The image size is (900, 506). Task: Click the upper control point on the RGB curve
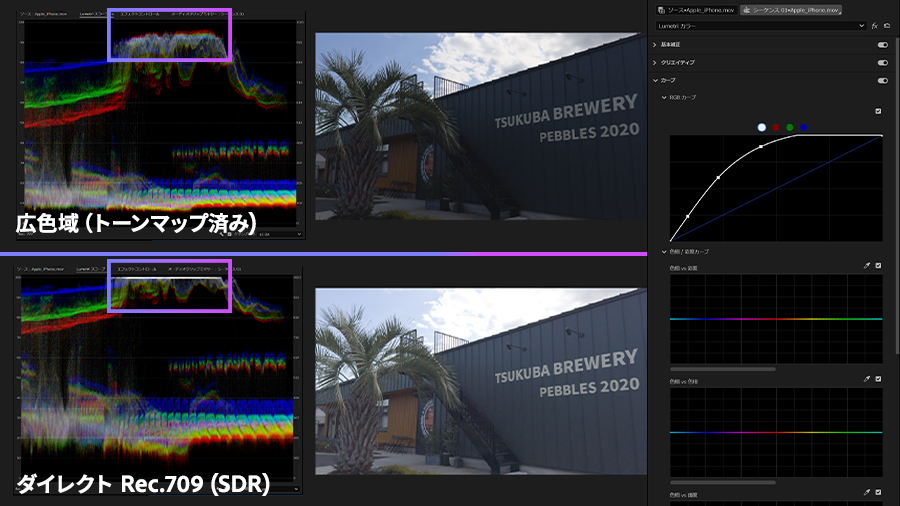click(x=761, y=147)
